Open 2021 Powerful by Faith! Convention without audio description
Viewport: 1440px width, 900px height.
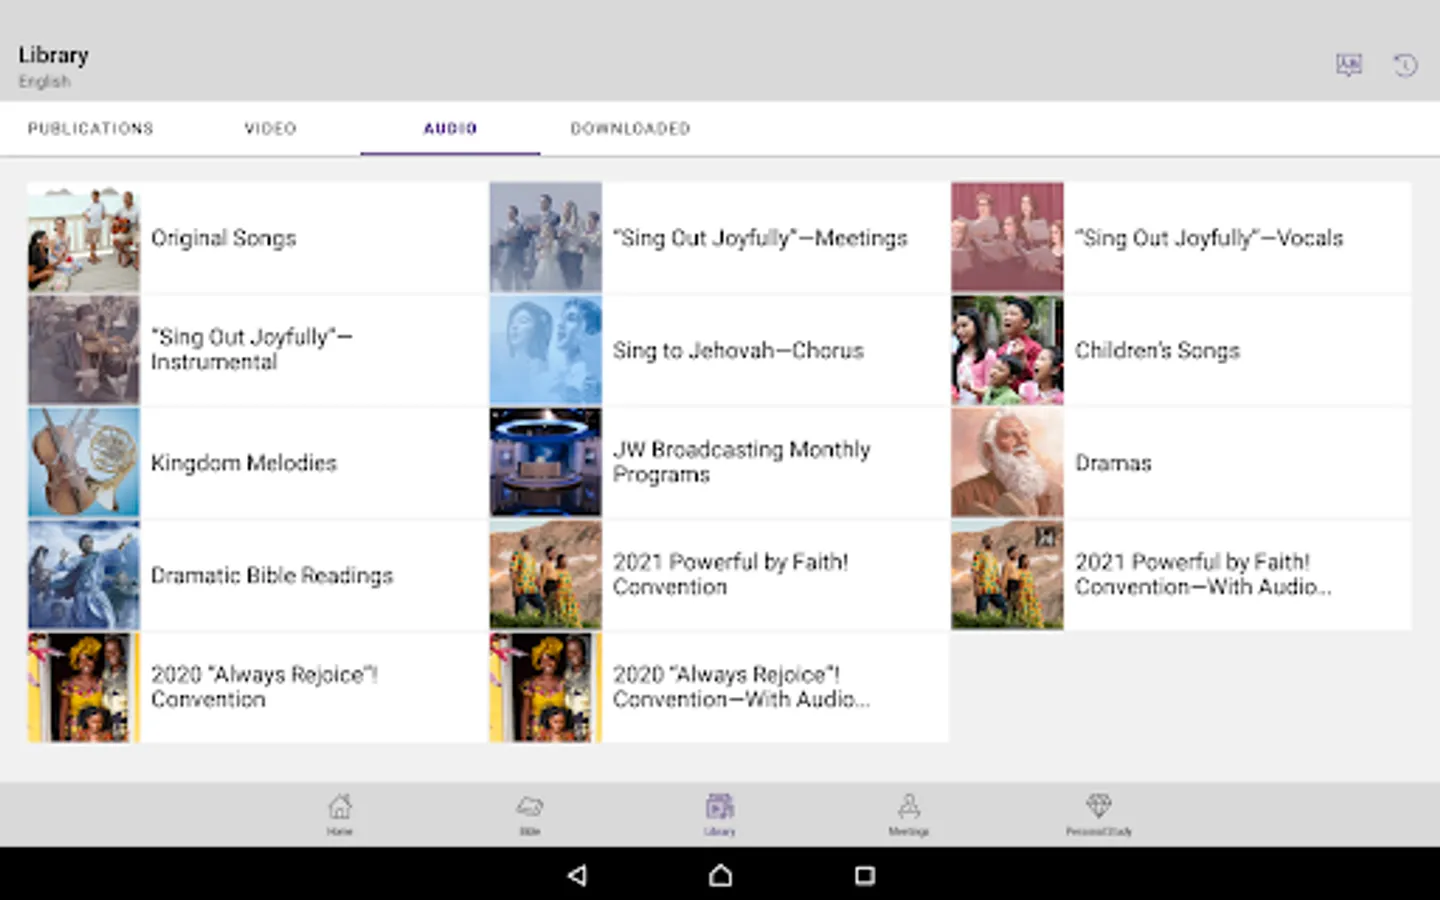coord(719,575)
